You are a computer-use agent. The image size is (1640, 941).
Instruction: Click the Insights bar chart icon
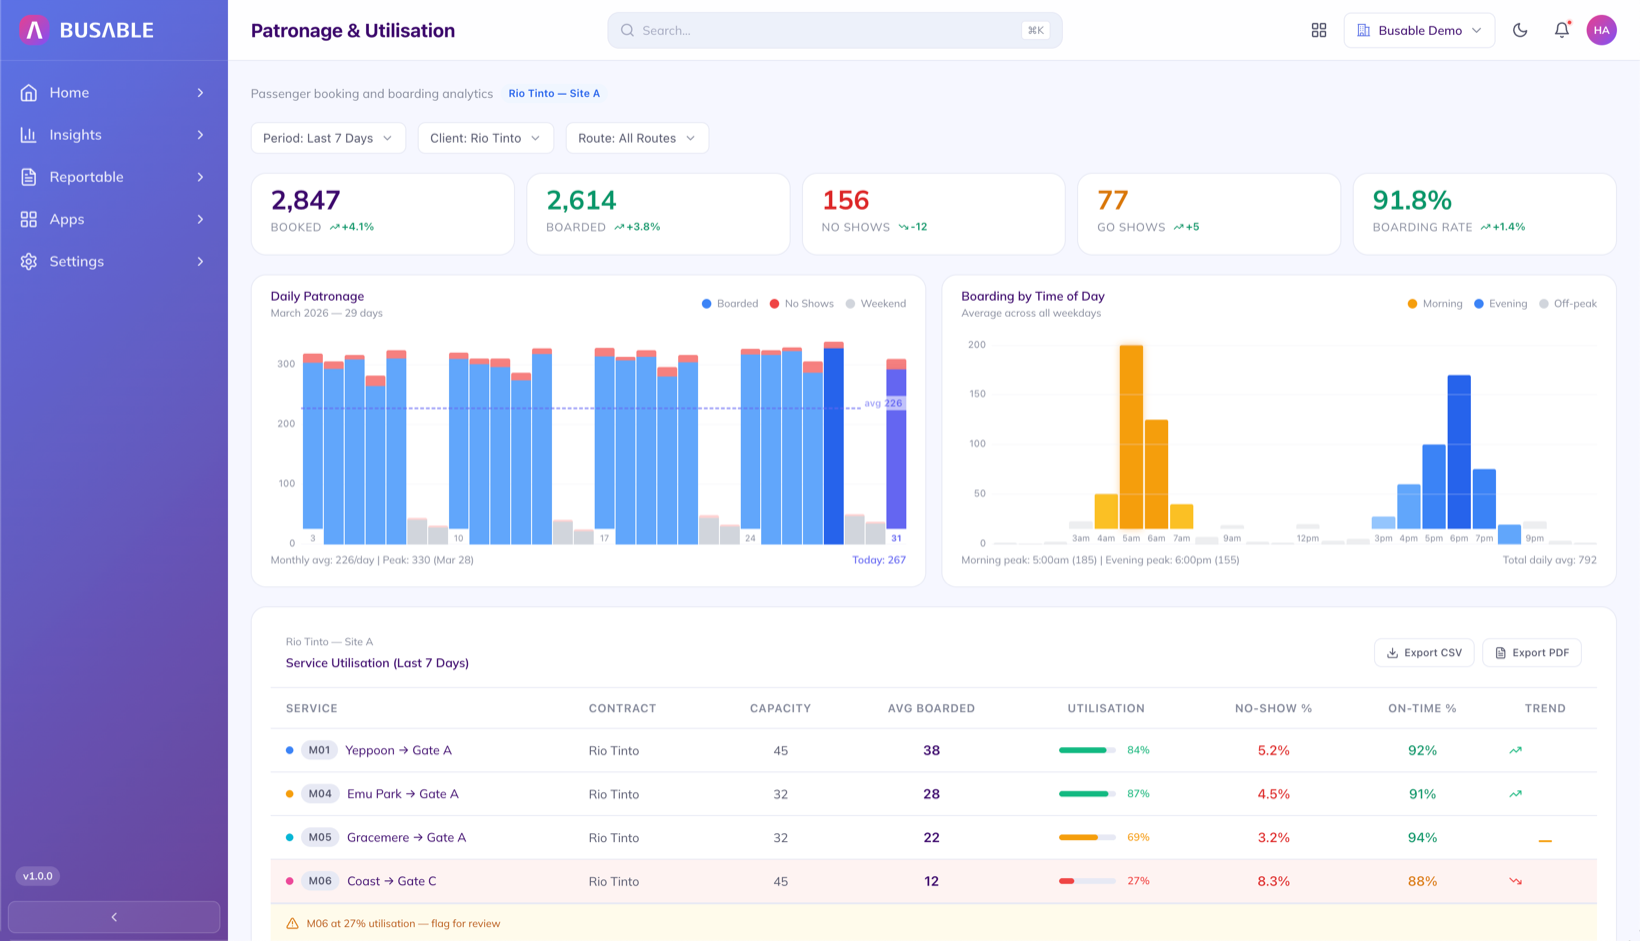(29, 135)
